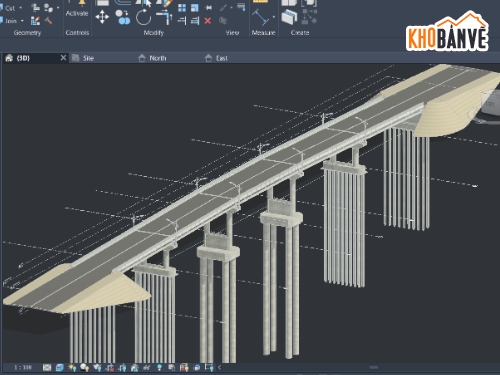
Task: Choose the Array tool
Action: pos(182,8)
